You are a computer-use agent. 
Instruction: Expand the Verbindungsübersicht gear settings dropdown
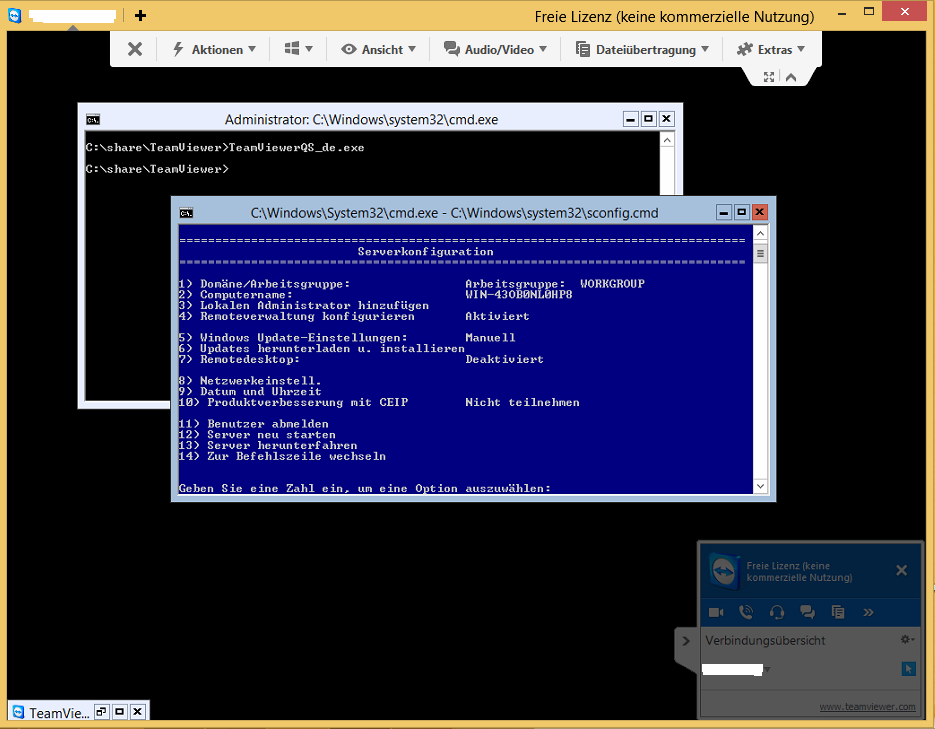point(907,640)
